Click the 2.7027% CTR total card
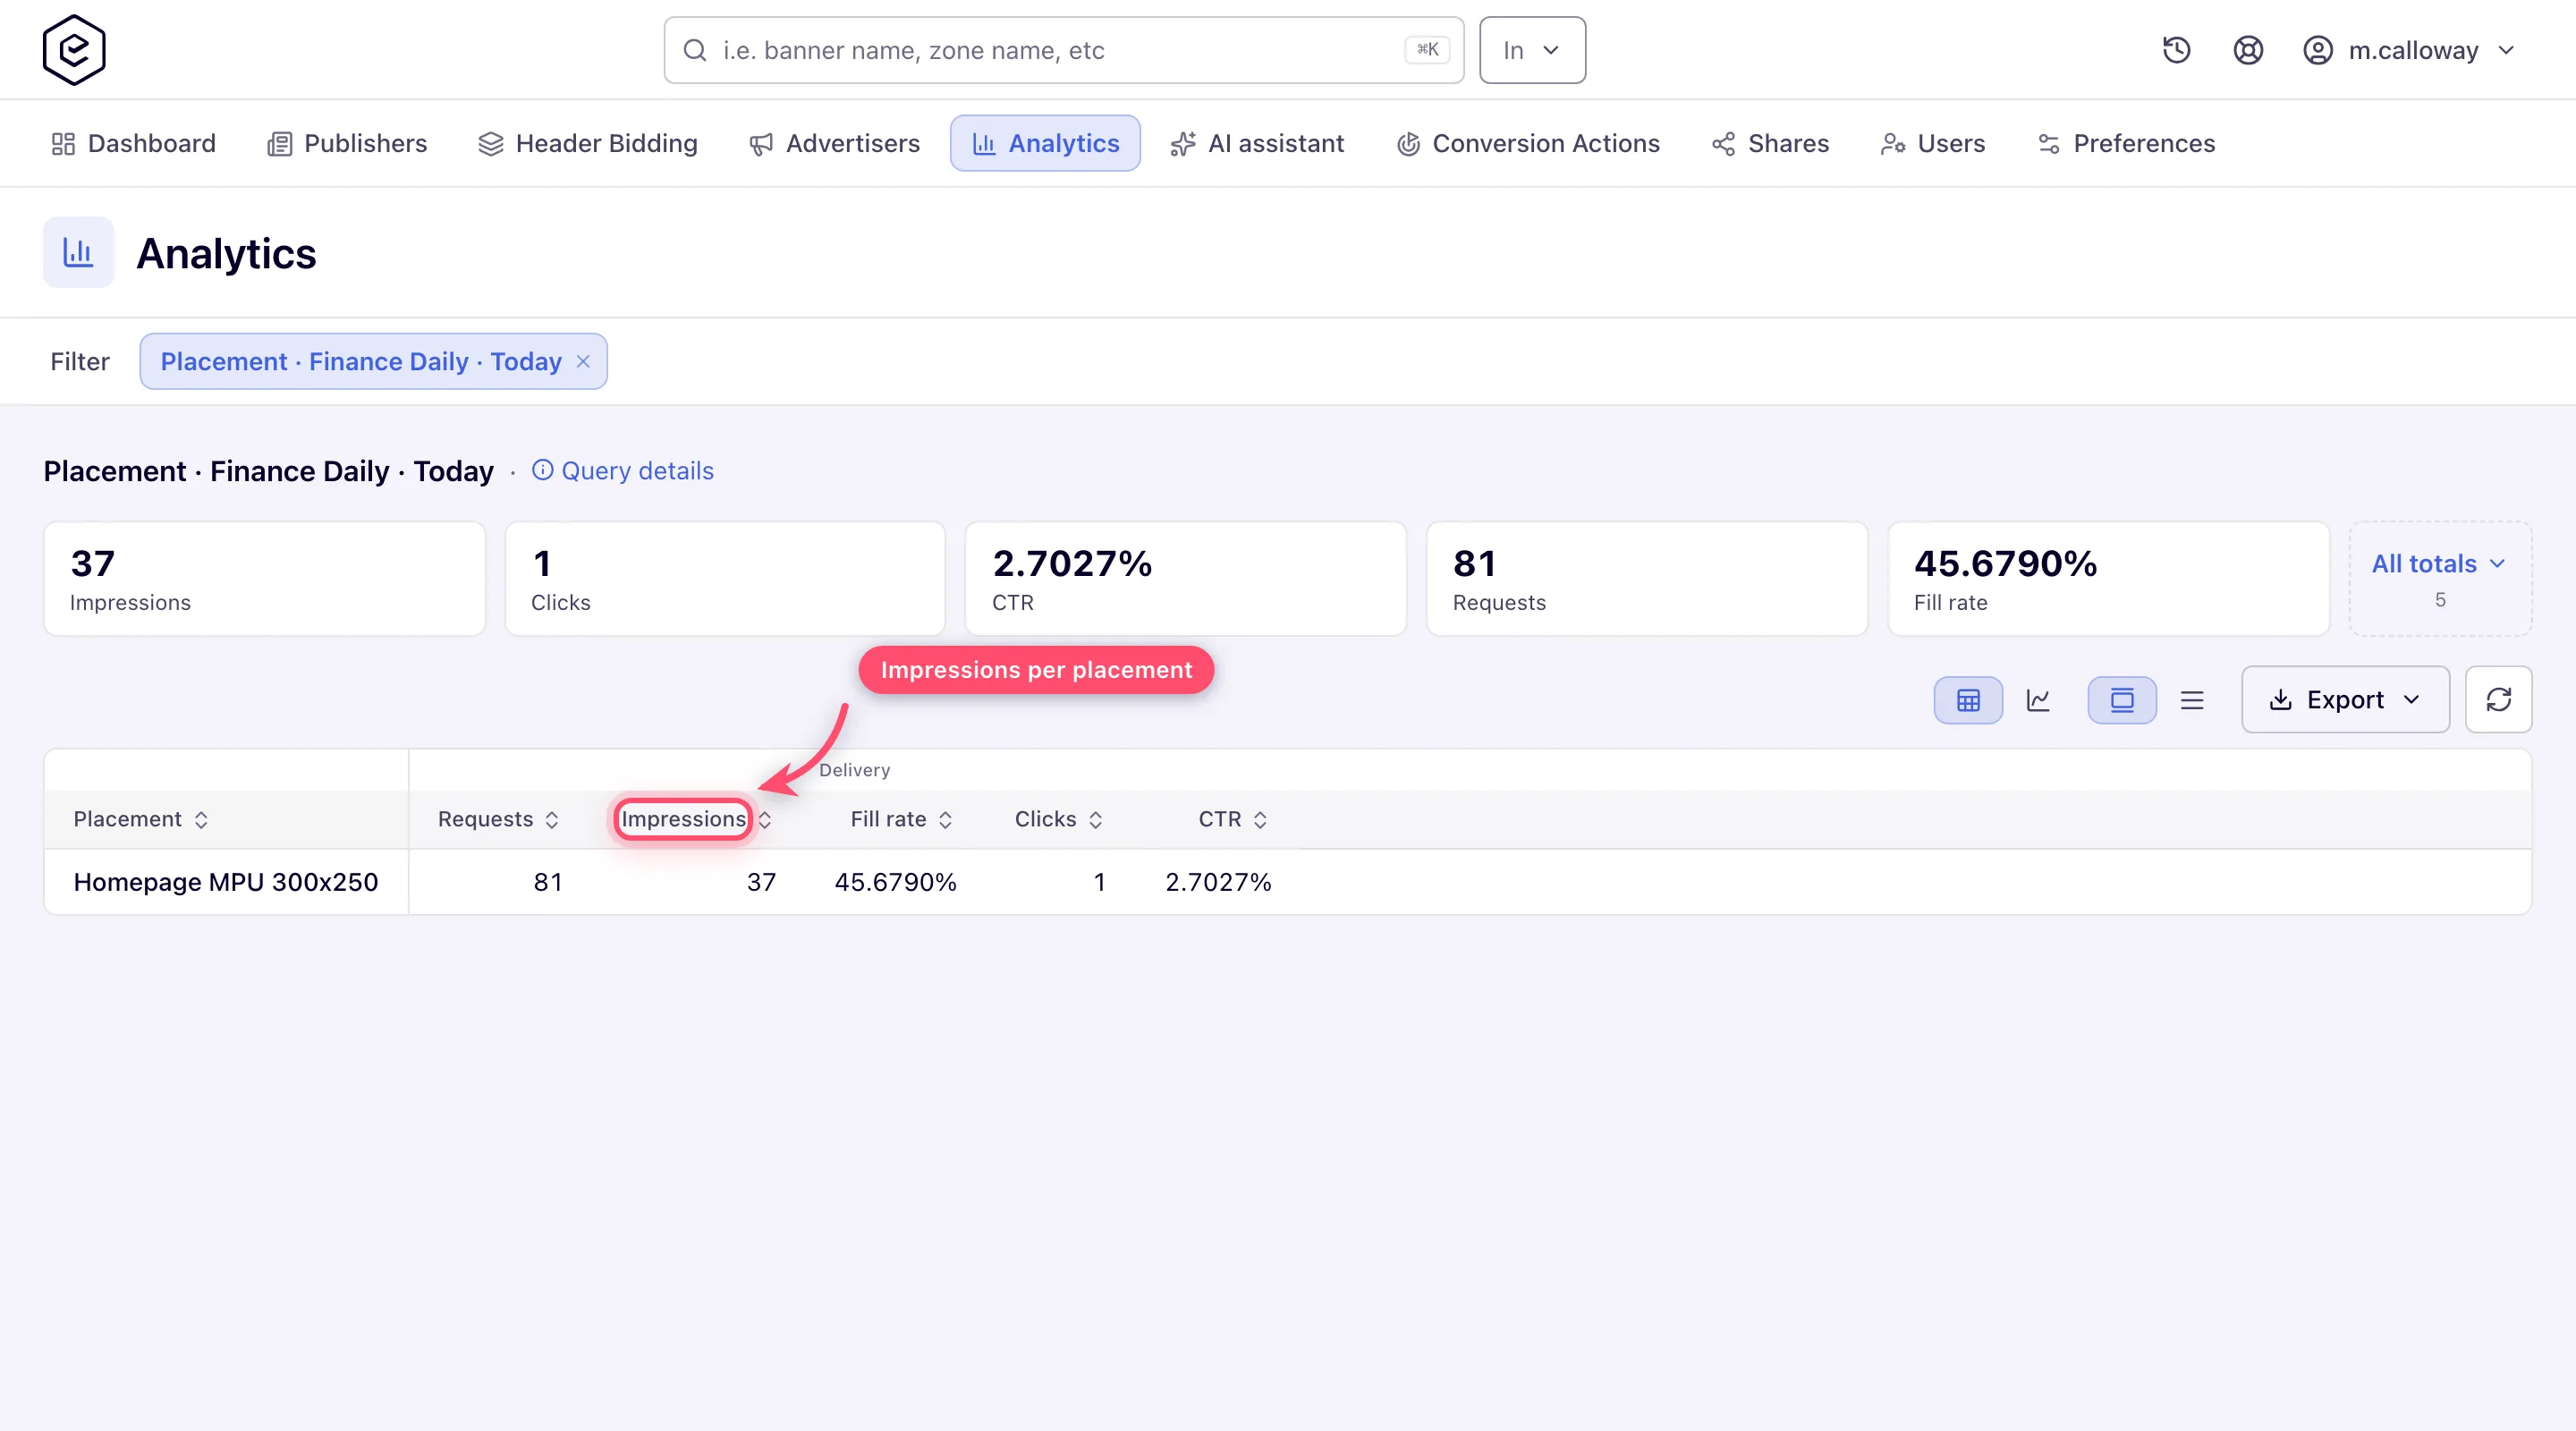Image resolution: width=2576 pixels, height=1431 pixels. pos(1186,578)
